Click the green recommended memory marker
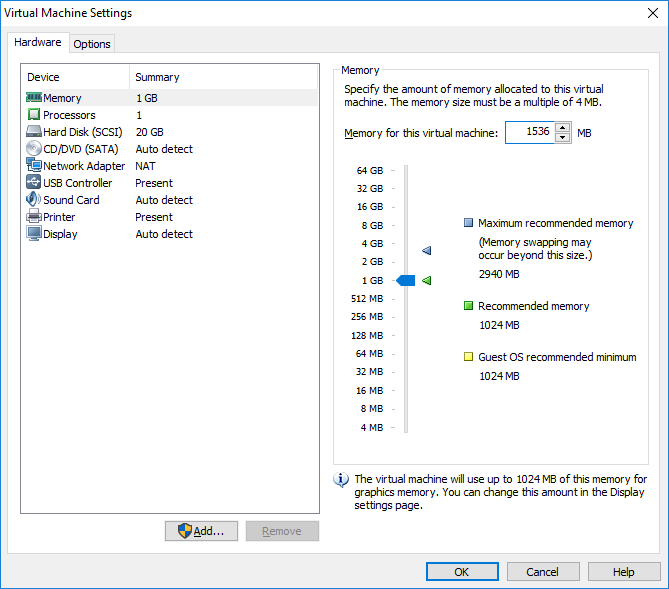The height and width of the screenshot is (589, 669). click(x=427, y=280)
